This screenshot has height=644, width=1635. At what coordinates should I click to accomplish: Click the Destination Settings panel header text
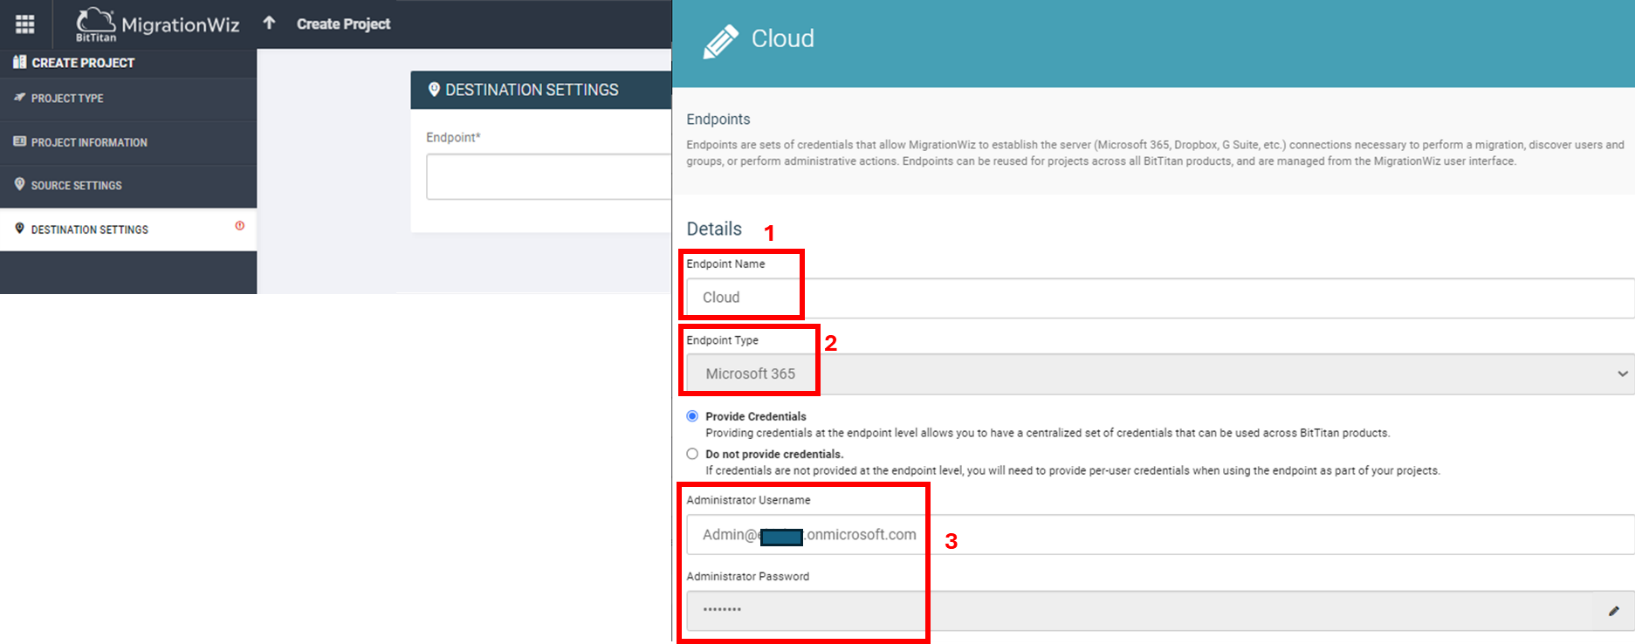532,90
